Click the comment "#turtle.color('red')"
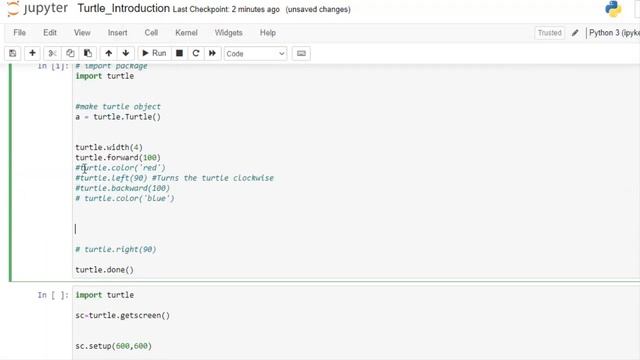Viewport: 640px width, 360px height. pyautogui.click(x=120, y=168)
